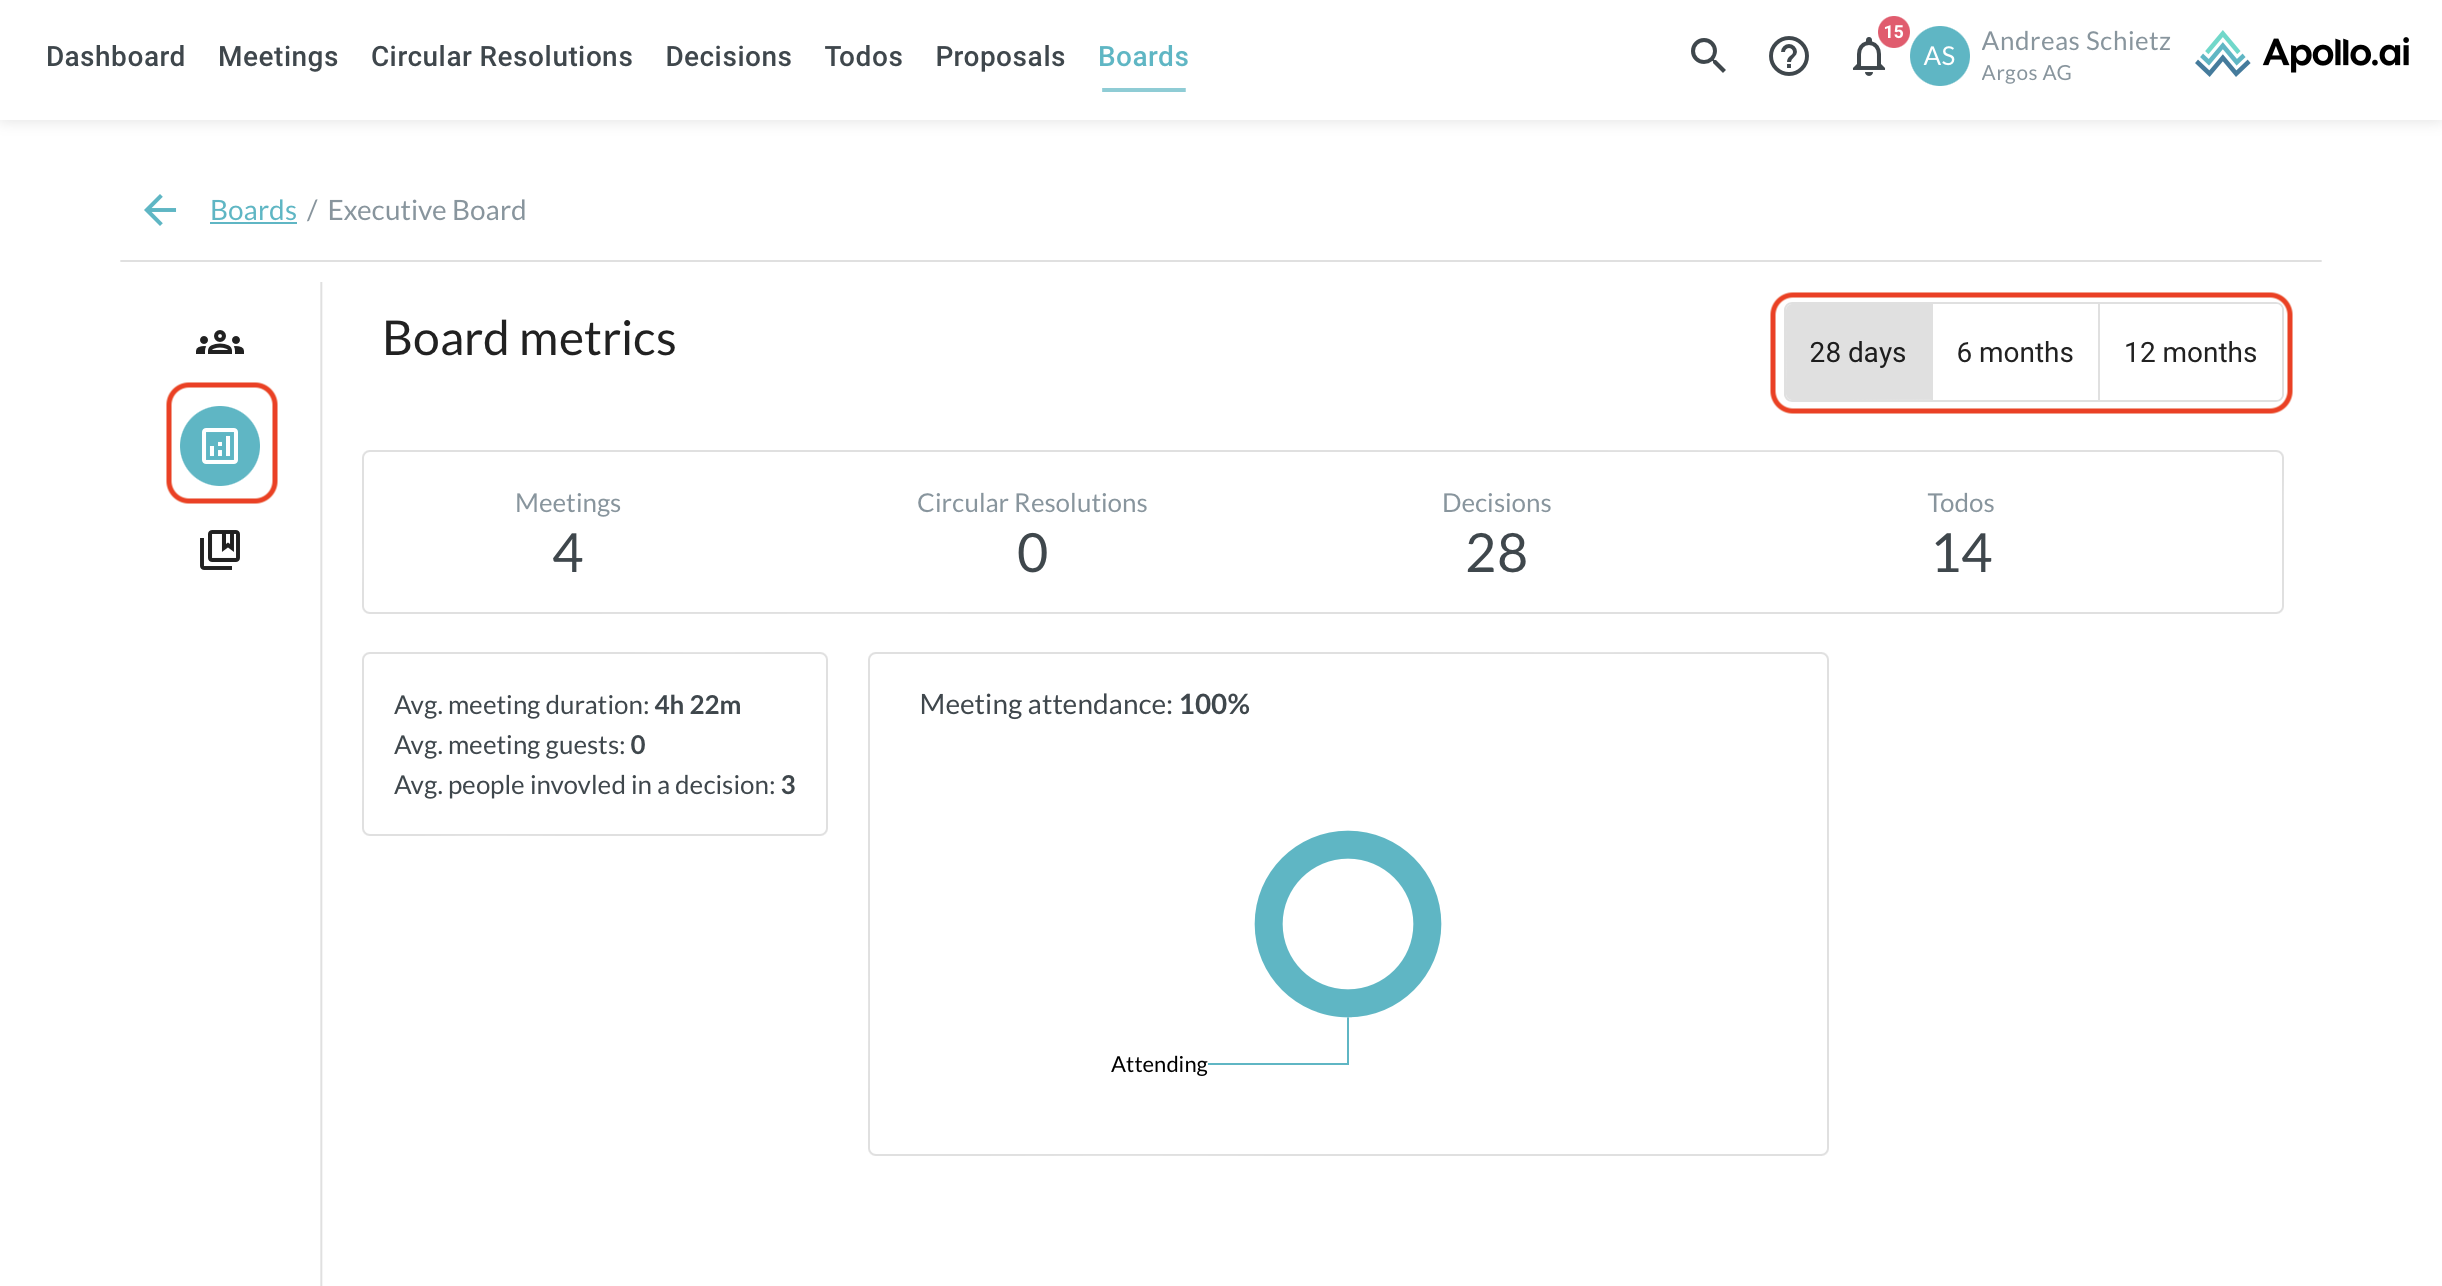Click the AS user avatar
Image resolution: width=2442 pixels, height=1286 pixels.
point(1939,56)
